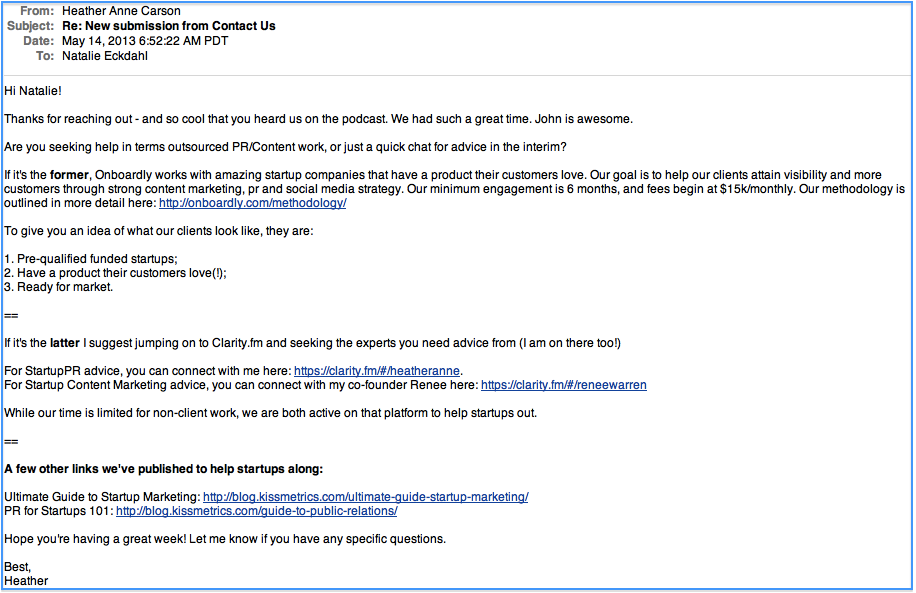
Task: Open the clarity.fm heatheranne link
Action: (377, 371)
